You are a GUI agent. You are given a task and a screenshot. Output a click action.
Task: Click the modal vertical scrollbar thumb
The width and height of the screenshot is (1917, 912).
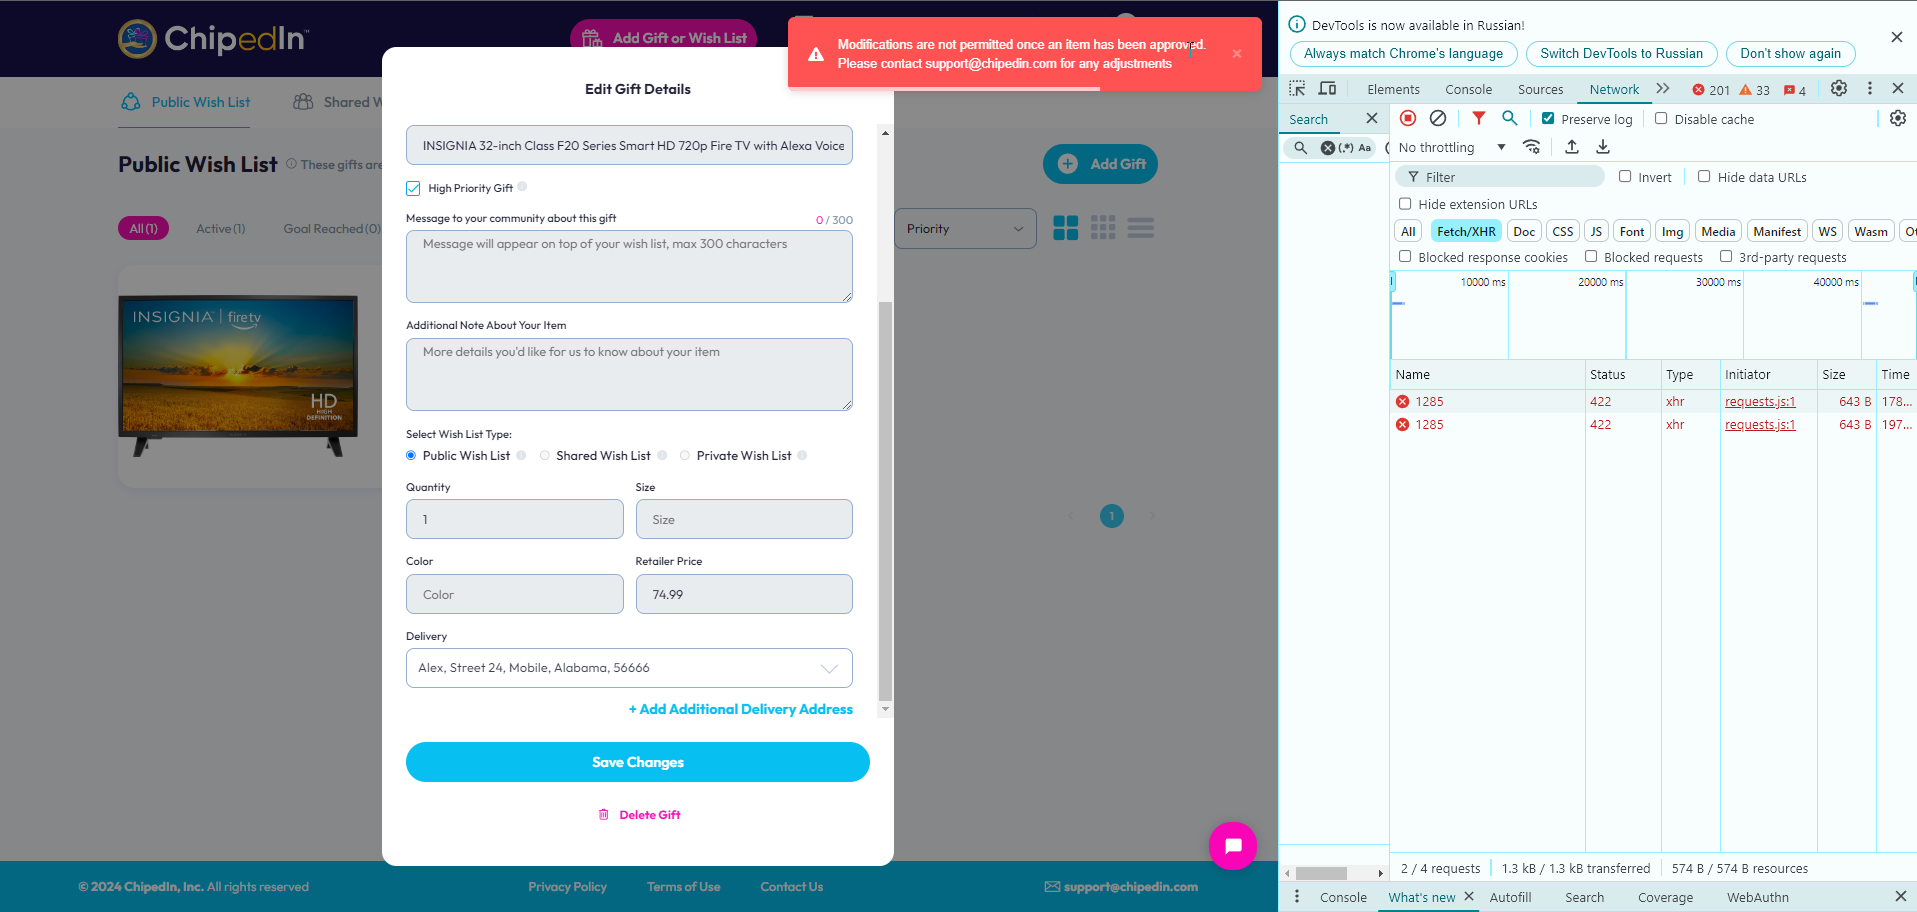click(x=884, y=500)
